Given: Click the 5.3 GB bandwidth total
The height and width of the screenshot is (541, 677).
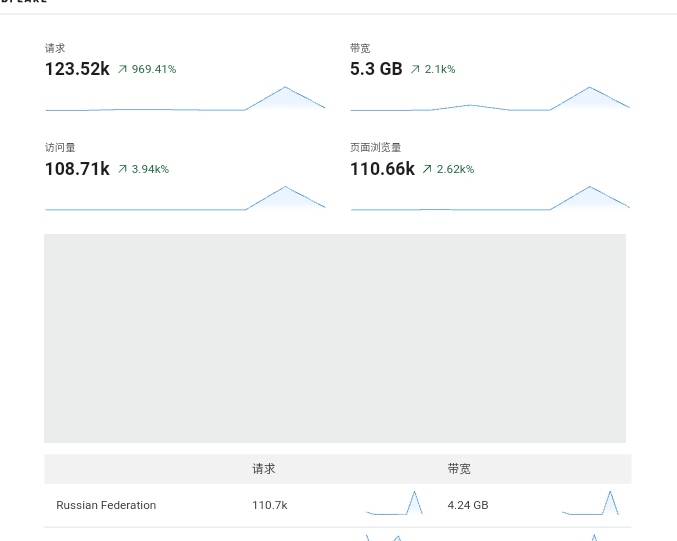Looking at the screenshot, I should tap(376, 69).
